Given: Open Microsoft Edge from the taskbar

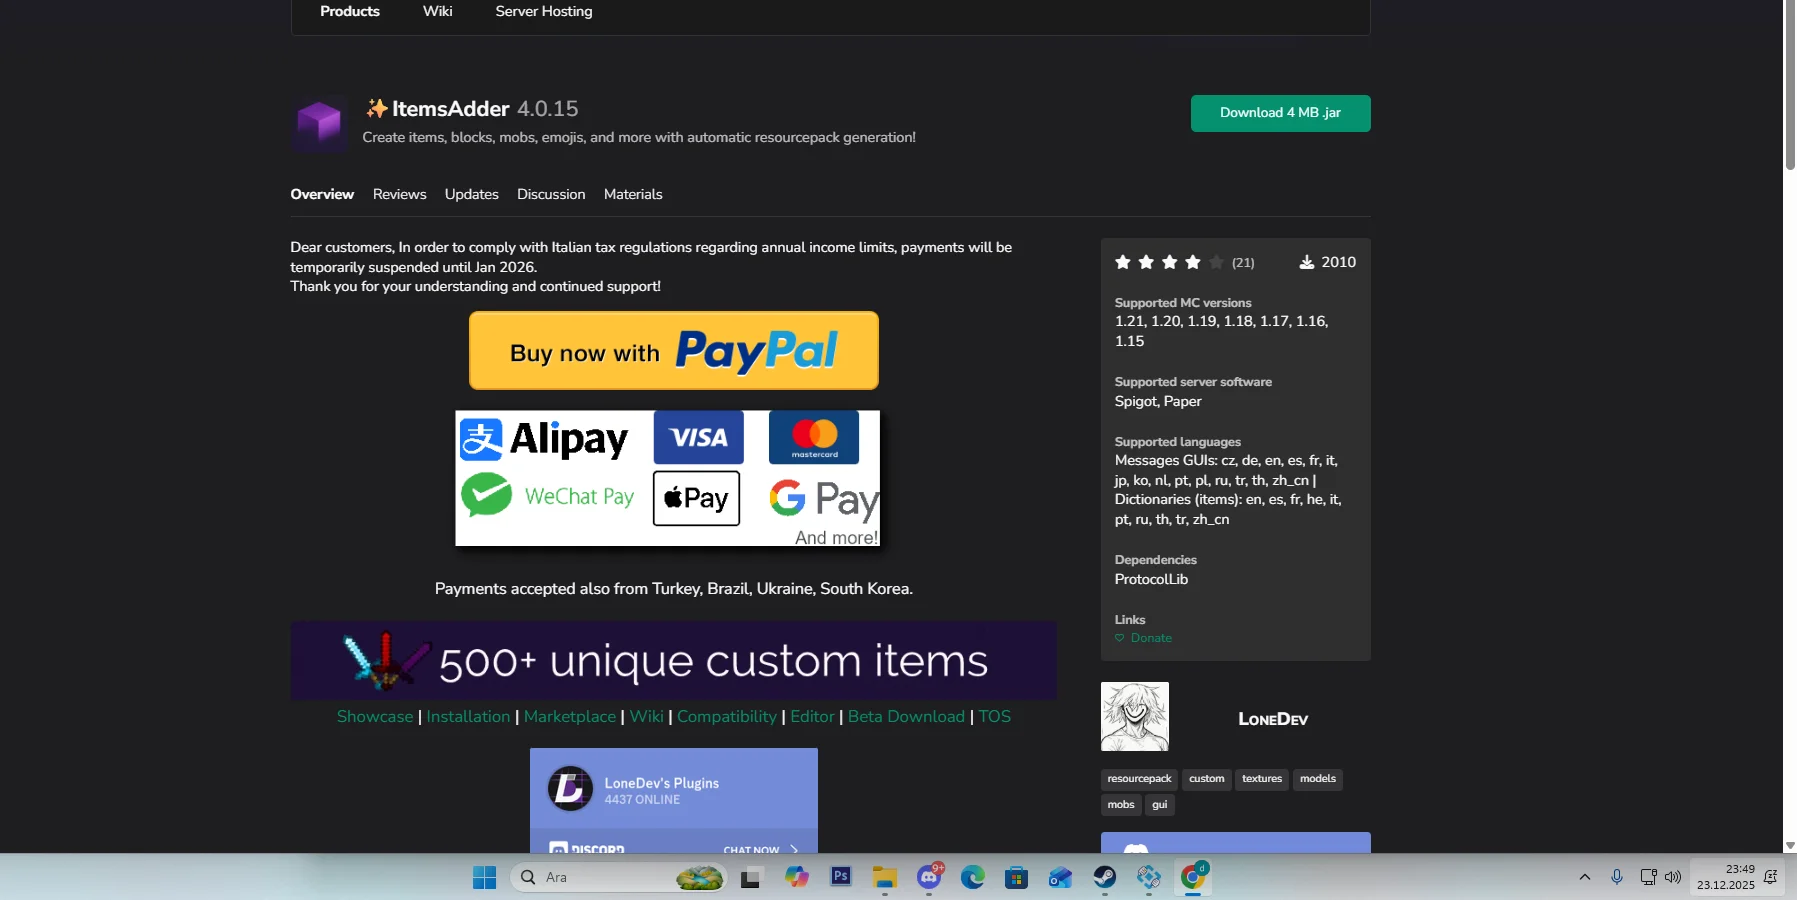Looking at the screenshot, I should tap(973, 877).
